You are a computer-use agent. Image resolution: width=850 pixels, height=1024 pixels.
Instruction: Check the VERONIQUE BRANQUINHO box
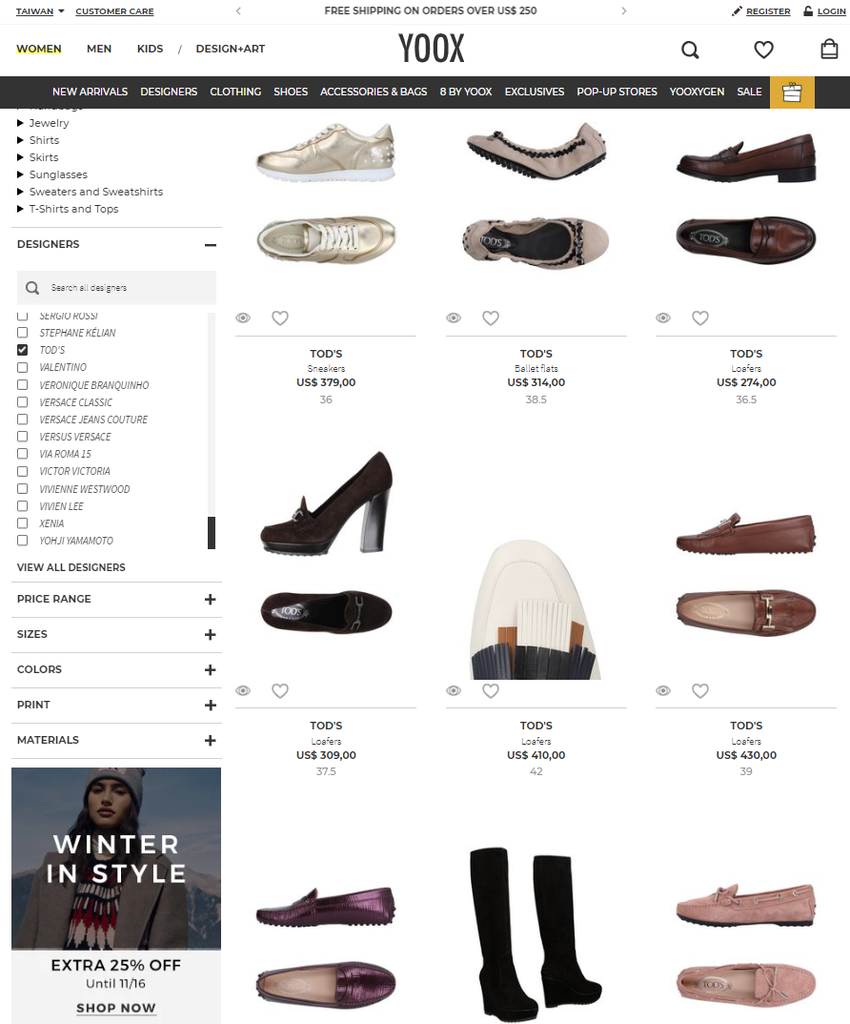click(22, 385)
